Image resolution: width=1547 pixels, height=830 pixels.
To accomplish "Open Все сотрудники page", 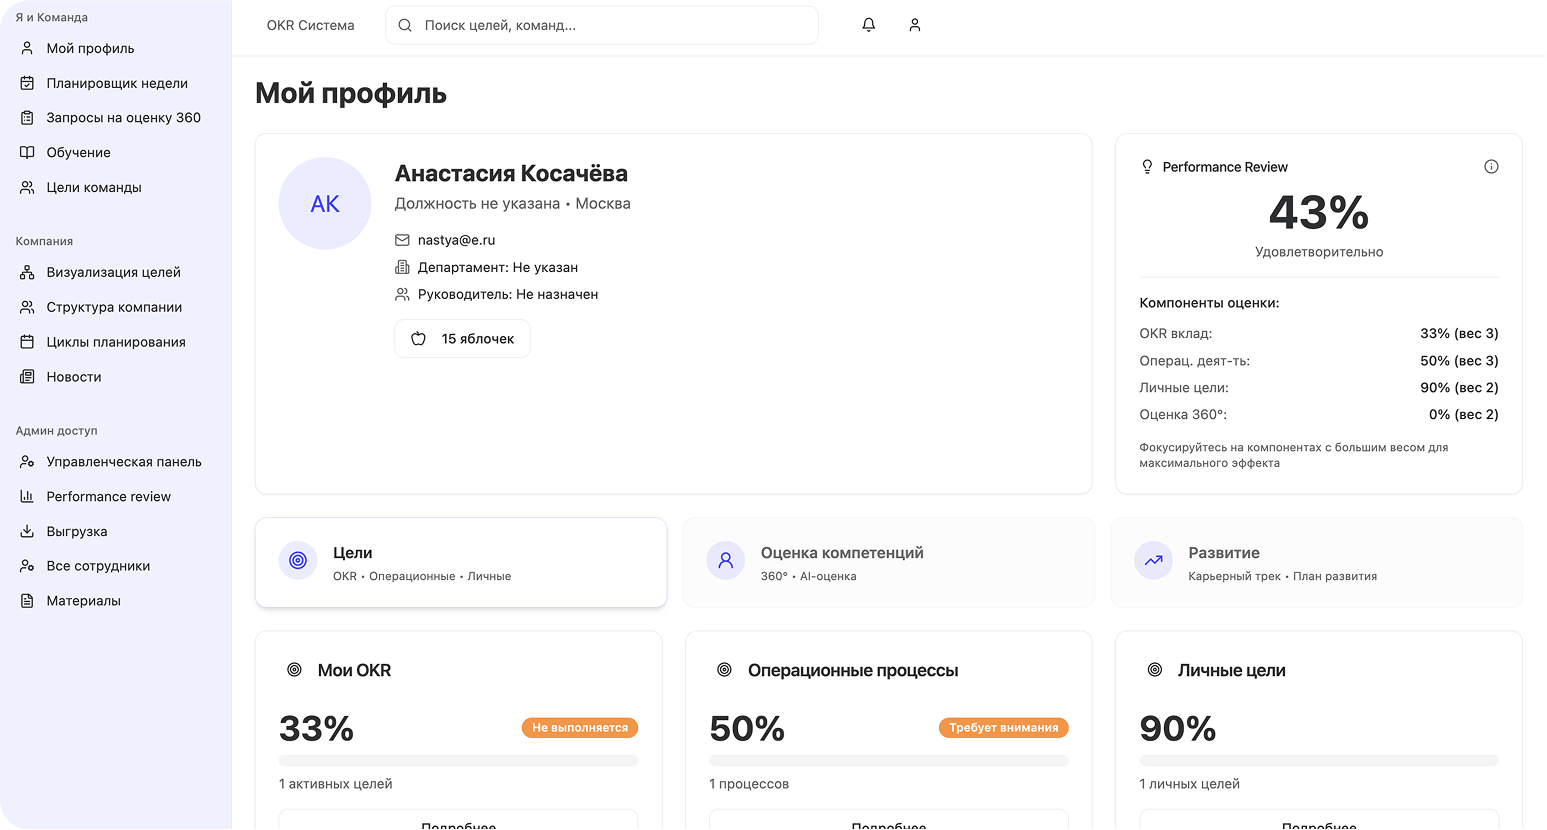I will point(98,566).
